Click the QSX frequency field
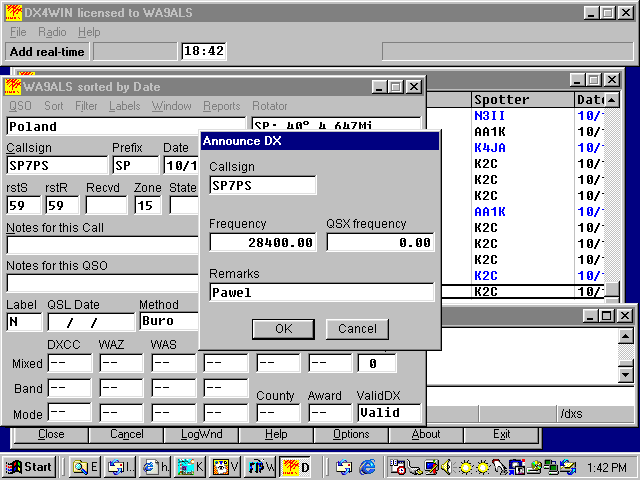The image size is (640, 480). tap(380, 242)
